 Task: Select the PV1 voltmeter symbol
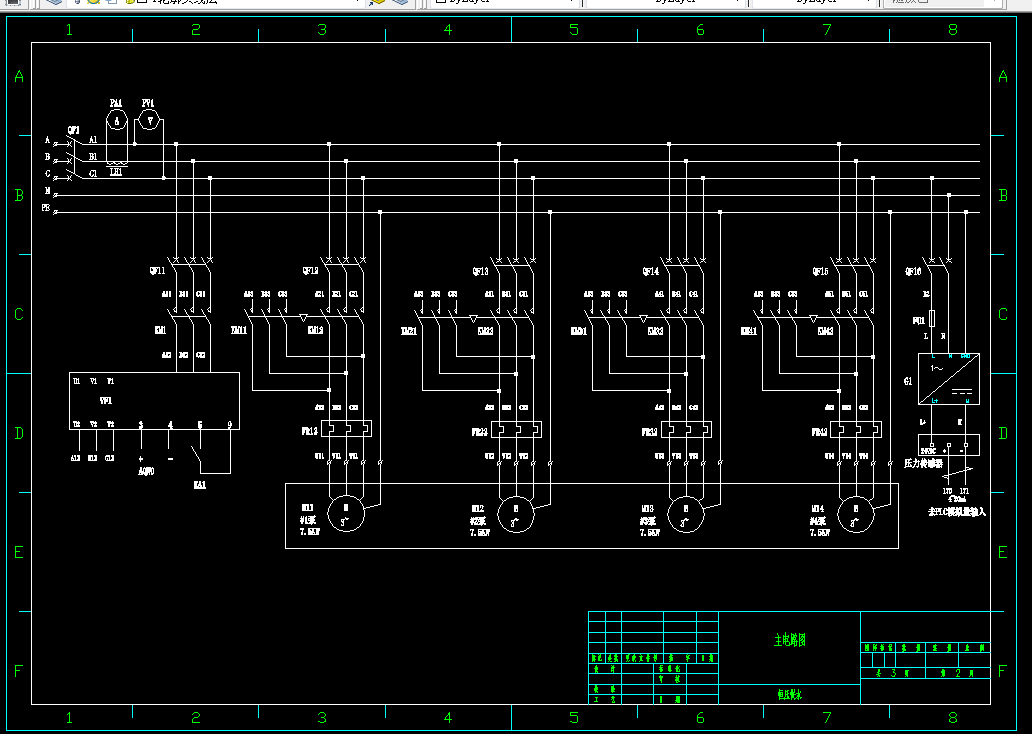(149, 120)
